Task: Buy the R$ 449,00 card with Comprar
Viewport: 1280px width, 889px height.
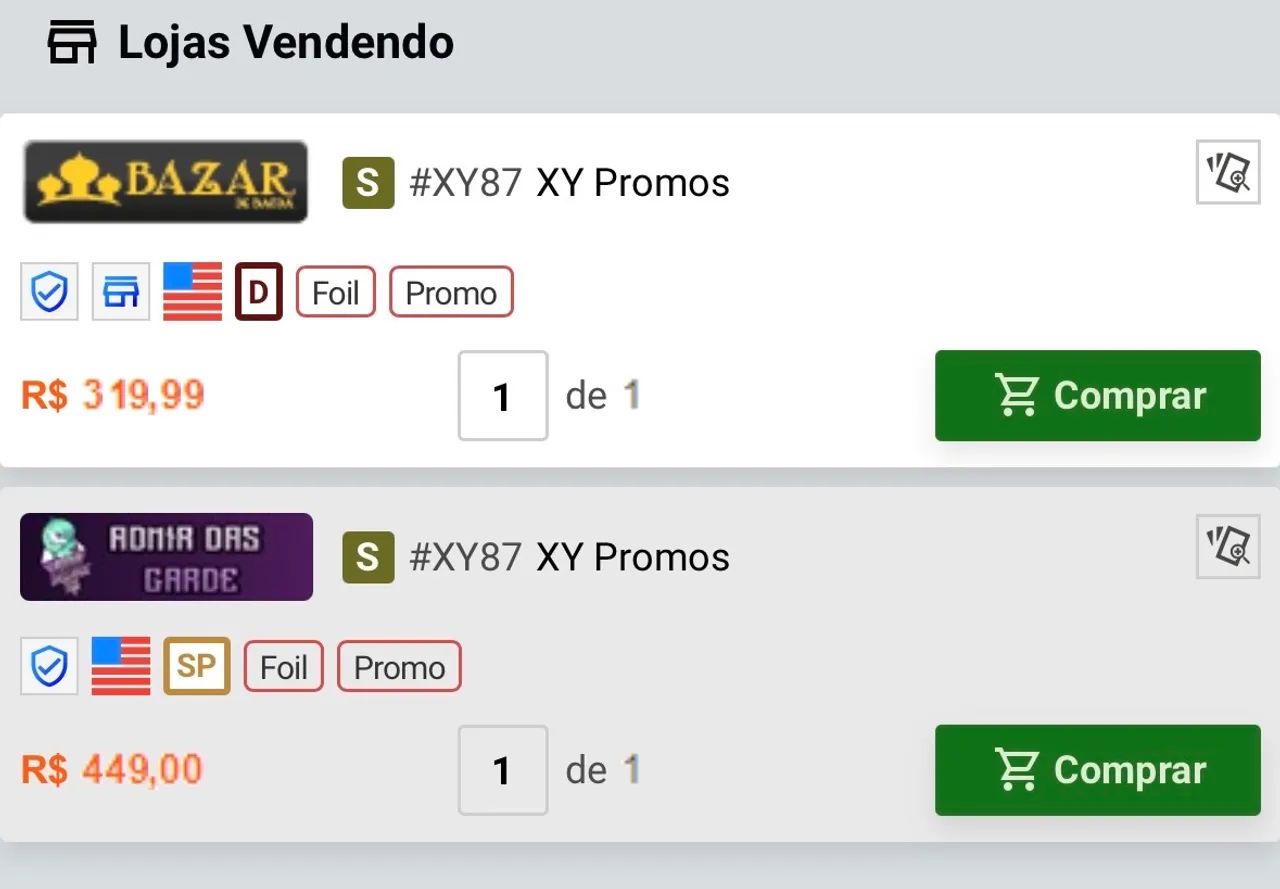Action: (x=1098, y=770)
